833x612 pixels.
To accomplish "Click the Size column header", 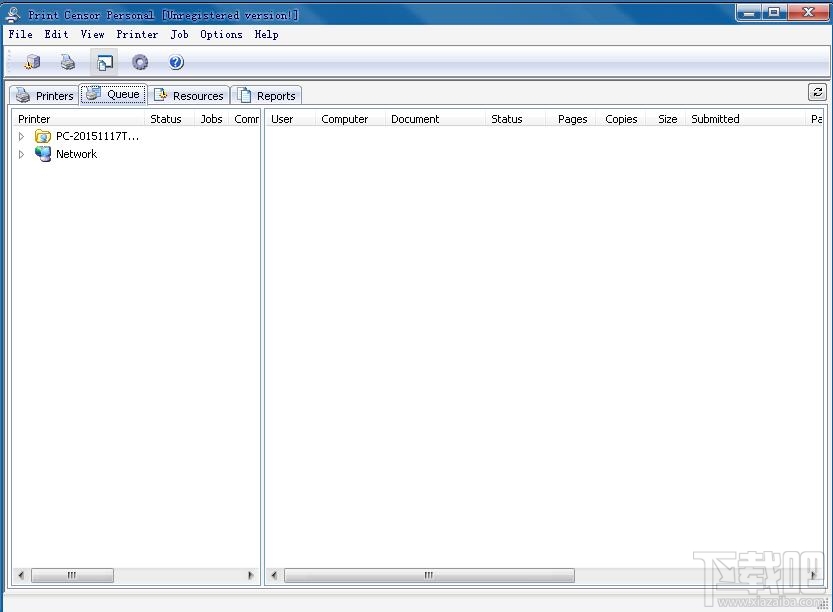I will (665, 119).
